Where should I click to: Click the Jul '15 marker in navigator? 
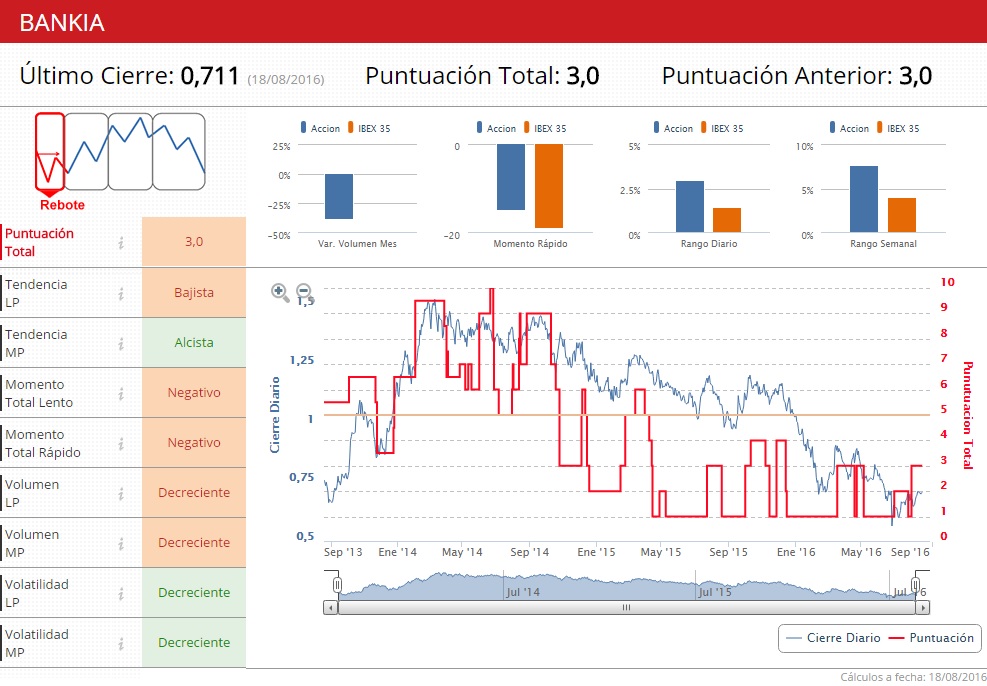(x=715, y=592)
